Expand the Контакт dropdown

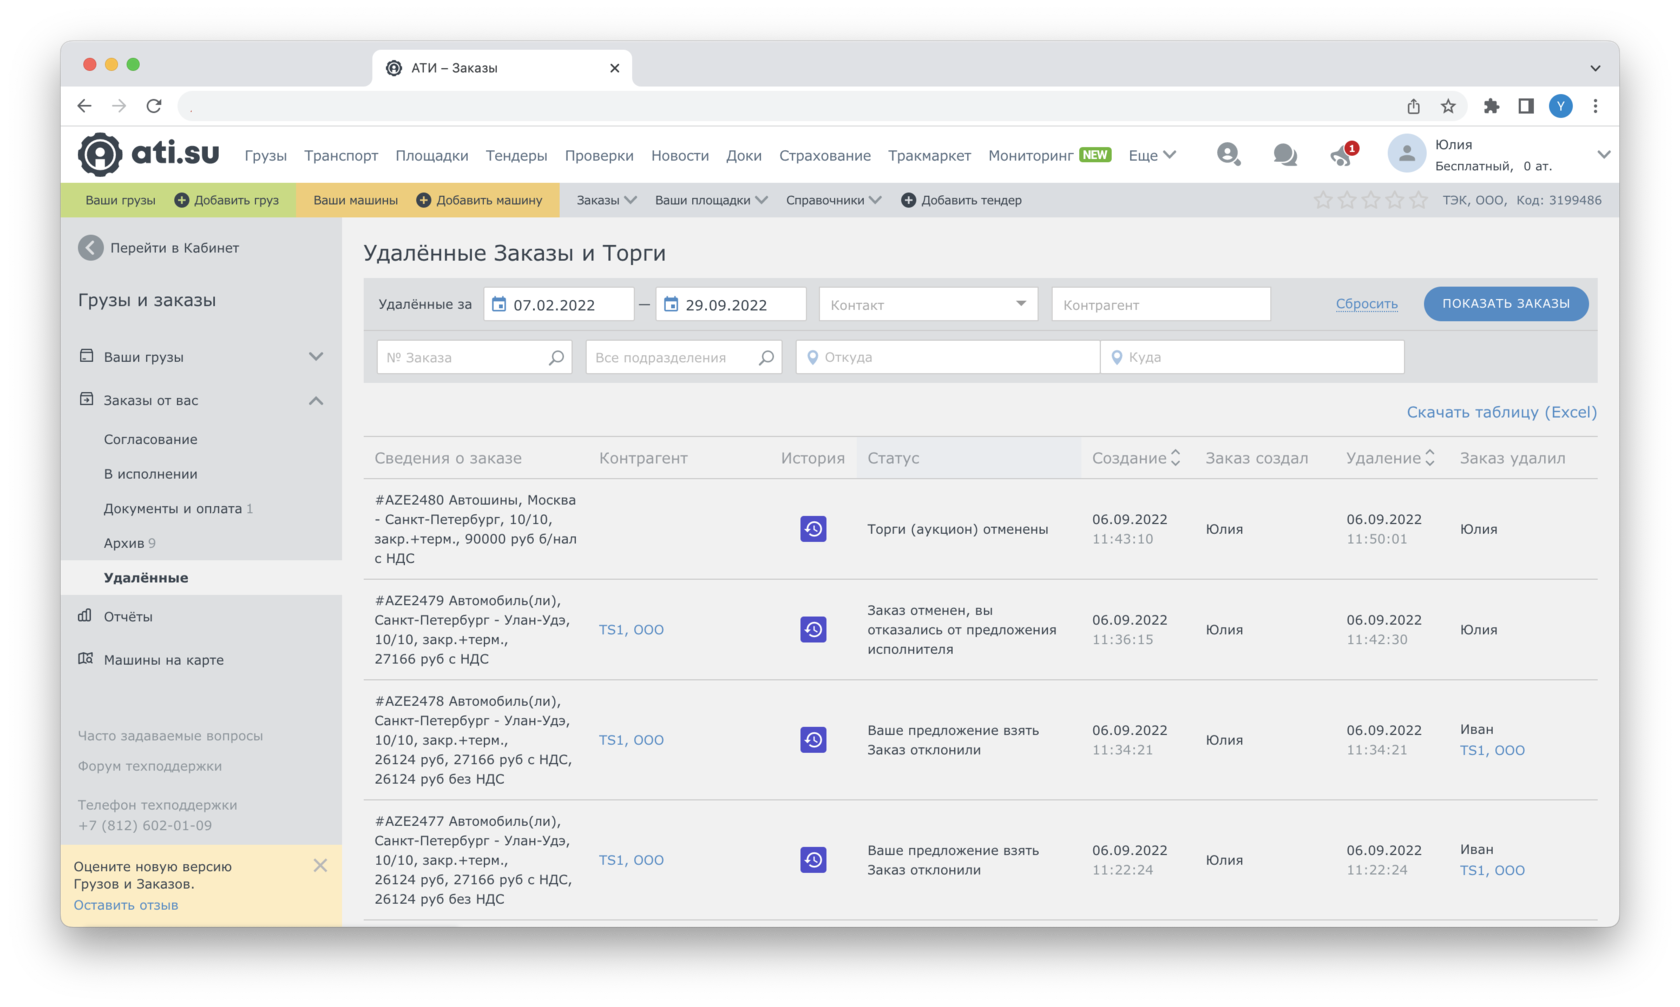click(928, 304)
